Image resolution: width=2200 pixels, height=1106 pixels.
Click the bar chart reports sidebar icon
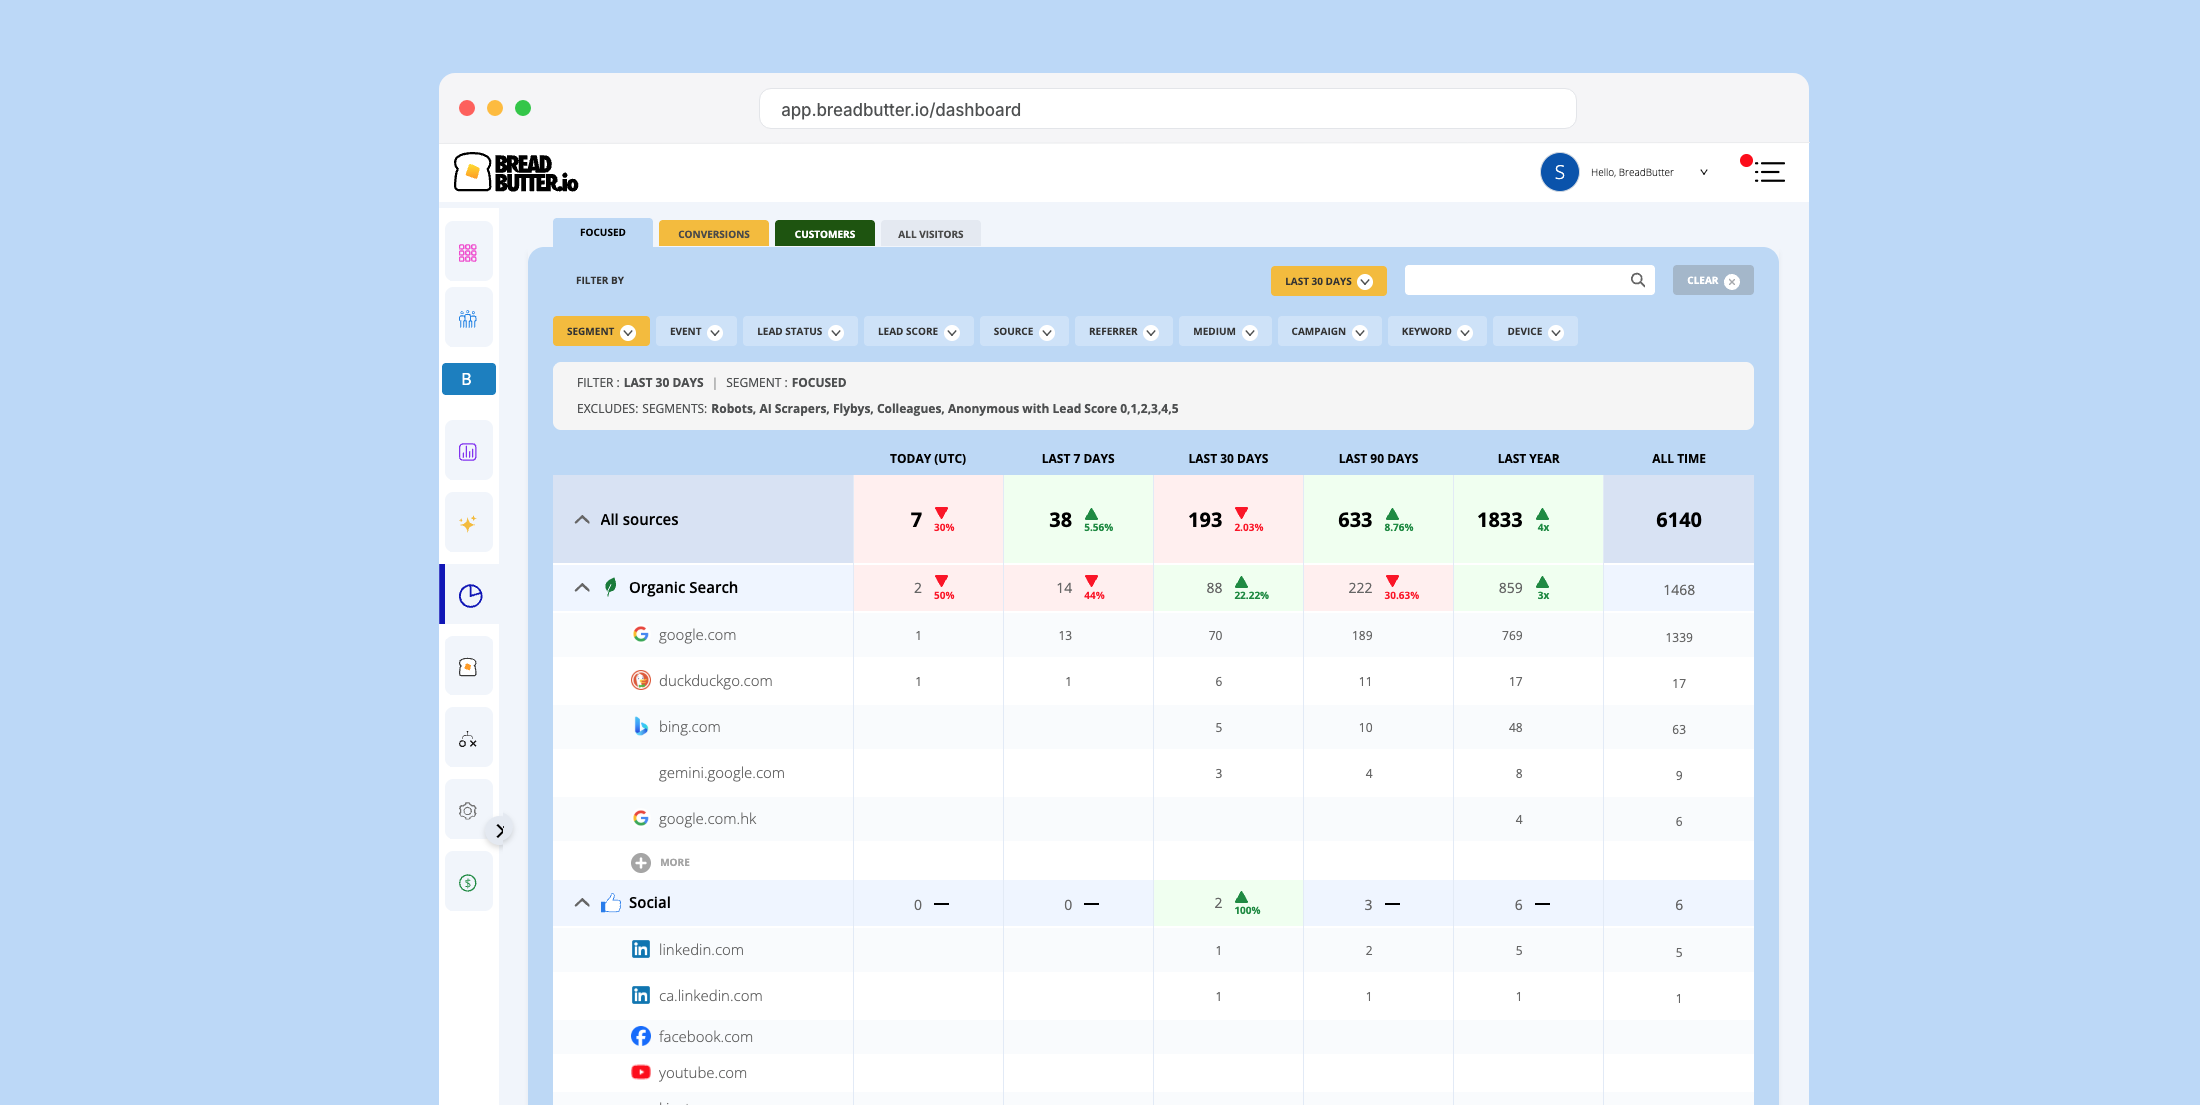coord(468,452)
